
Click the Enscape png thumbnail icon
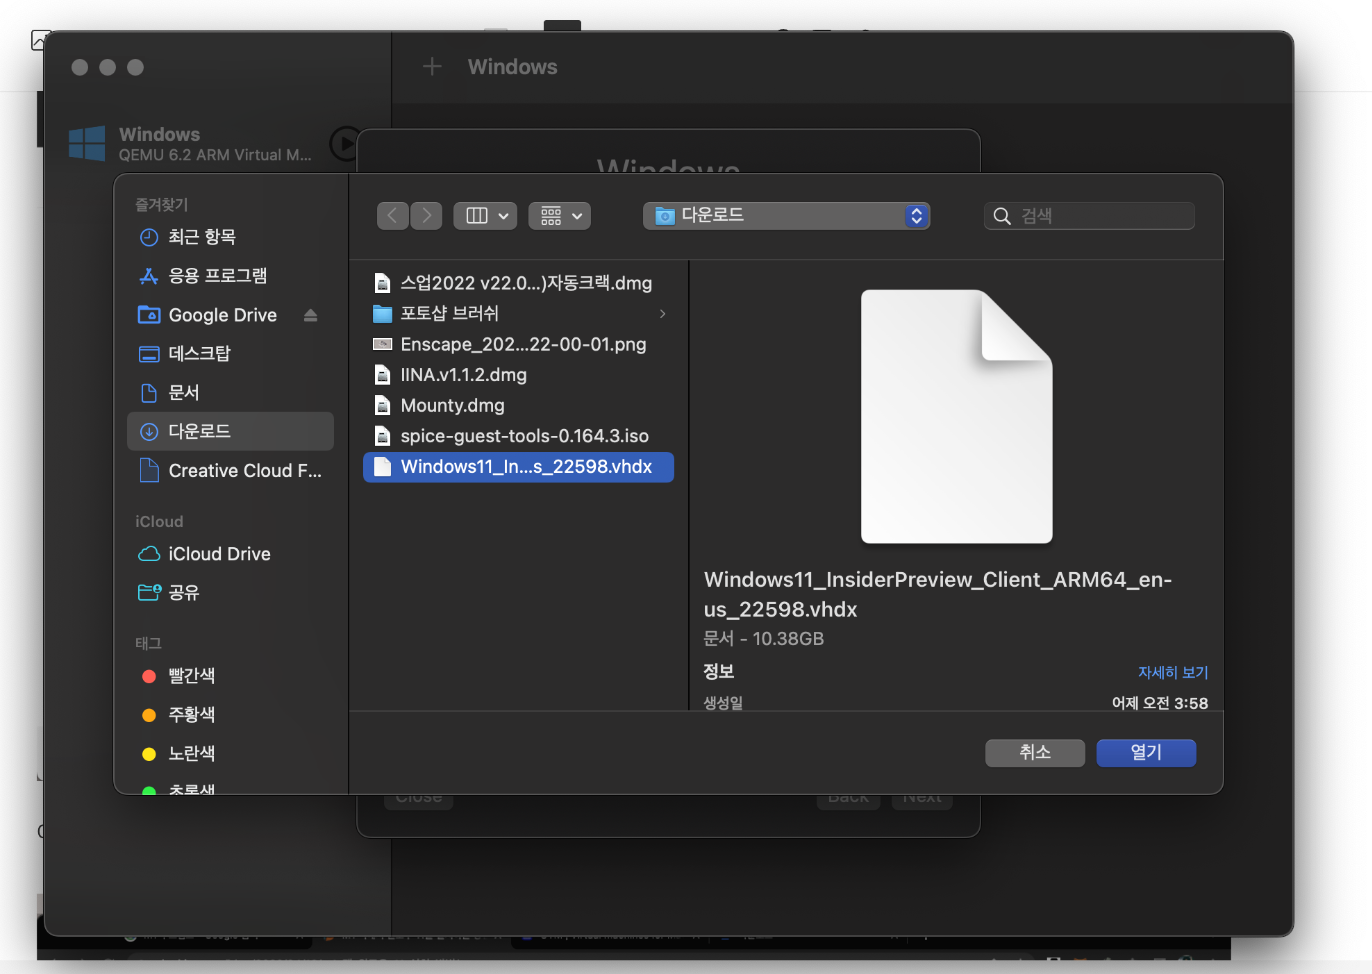tap(382, 345)
